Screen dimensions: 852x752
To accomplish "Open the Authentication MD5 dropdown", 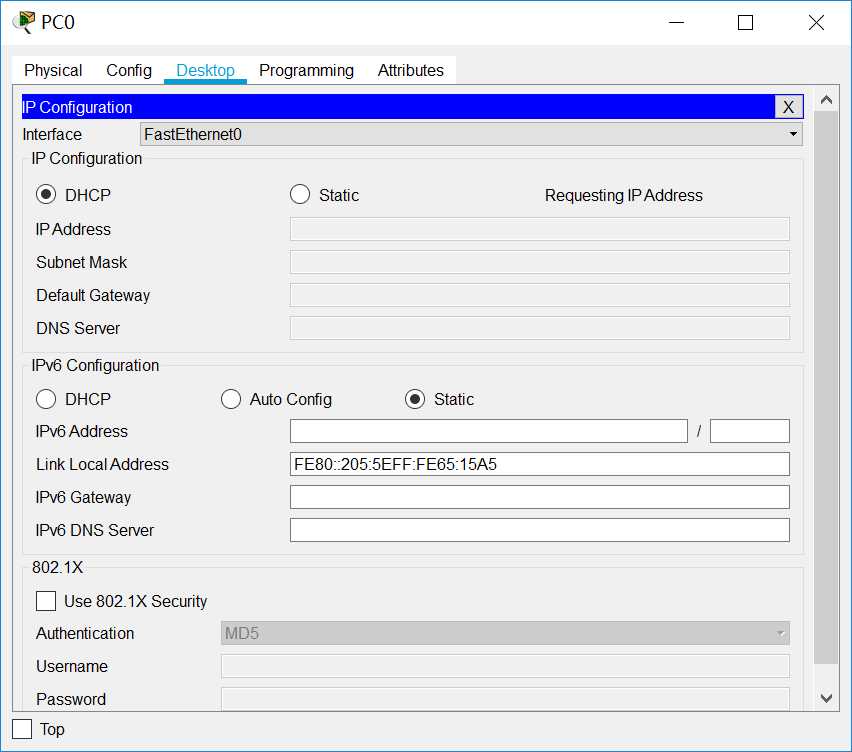I will click(505, 633).
